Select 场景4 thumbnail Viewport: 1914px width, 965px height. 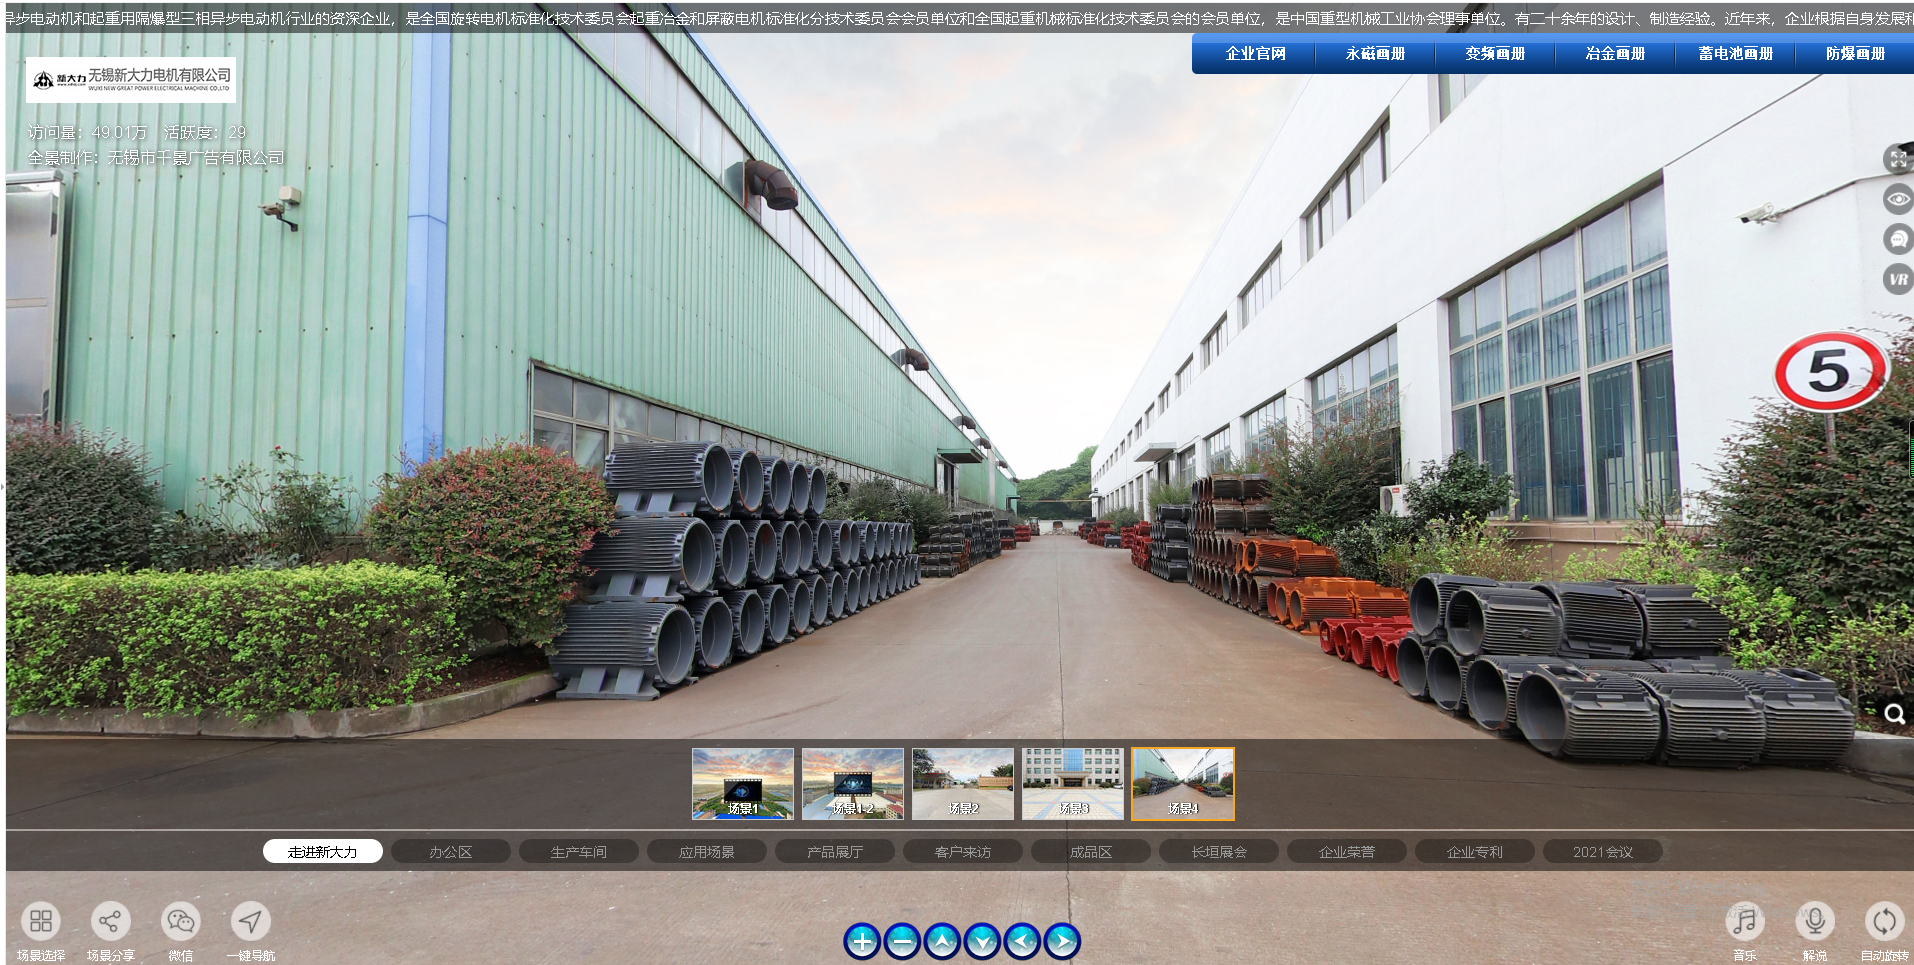1183,784
